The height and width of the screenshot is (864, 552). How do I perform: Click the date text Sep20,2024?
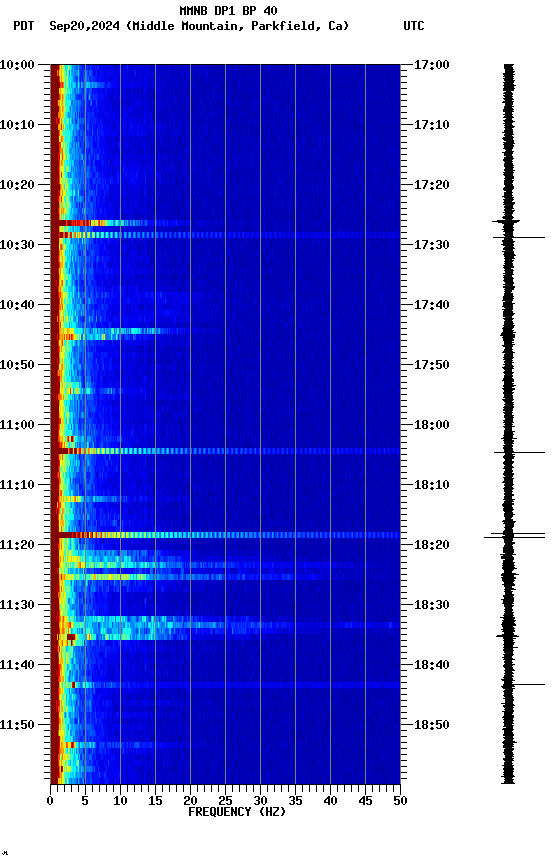(84, 26)
